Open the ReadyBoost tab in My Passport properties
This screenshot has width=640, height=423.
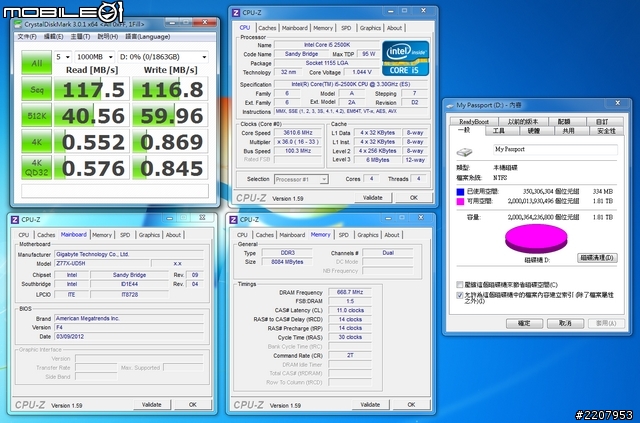click(x=474, y=122)
